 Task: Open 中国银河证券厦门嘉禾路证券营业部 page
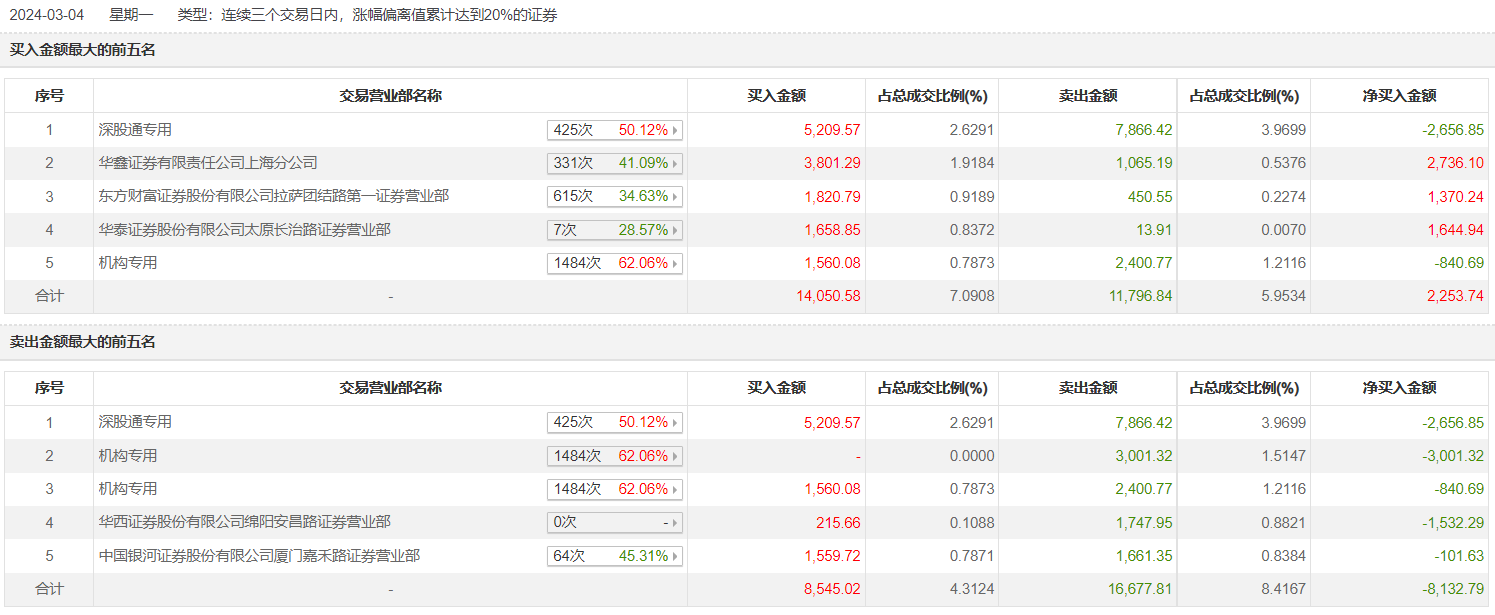coord(258,555)
